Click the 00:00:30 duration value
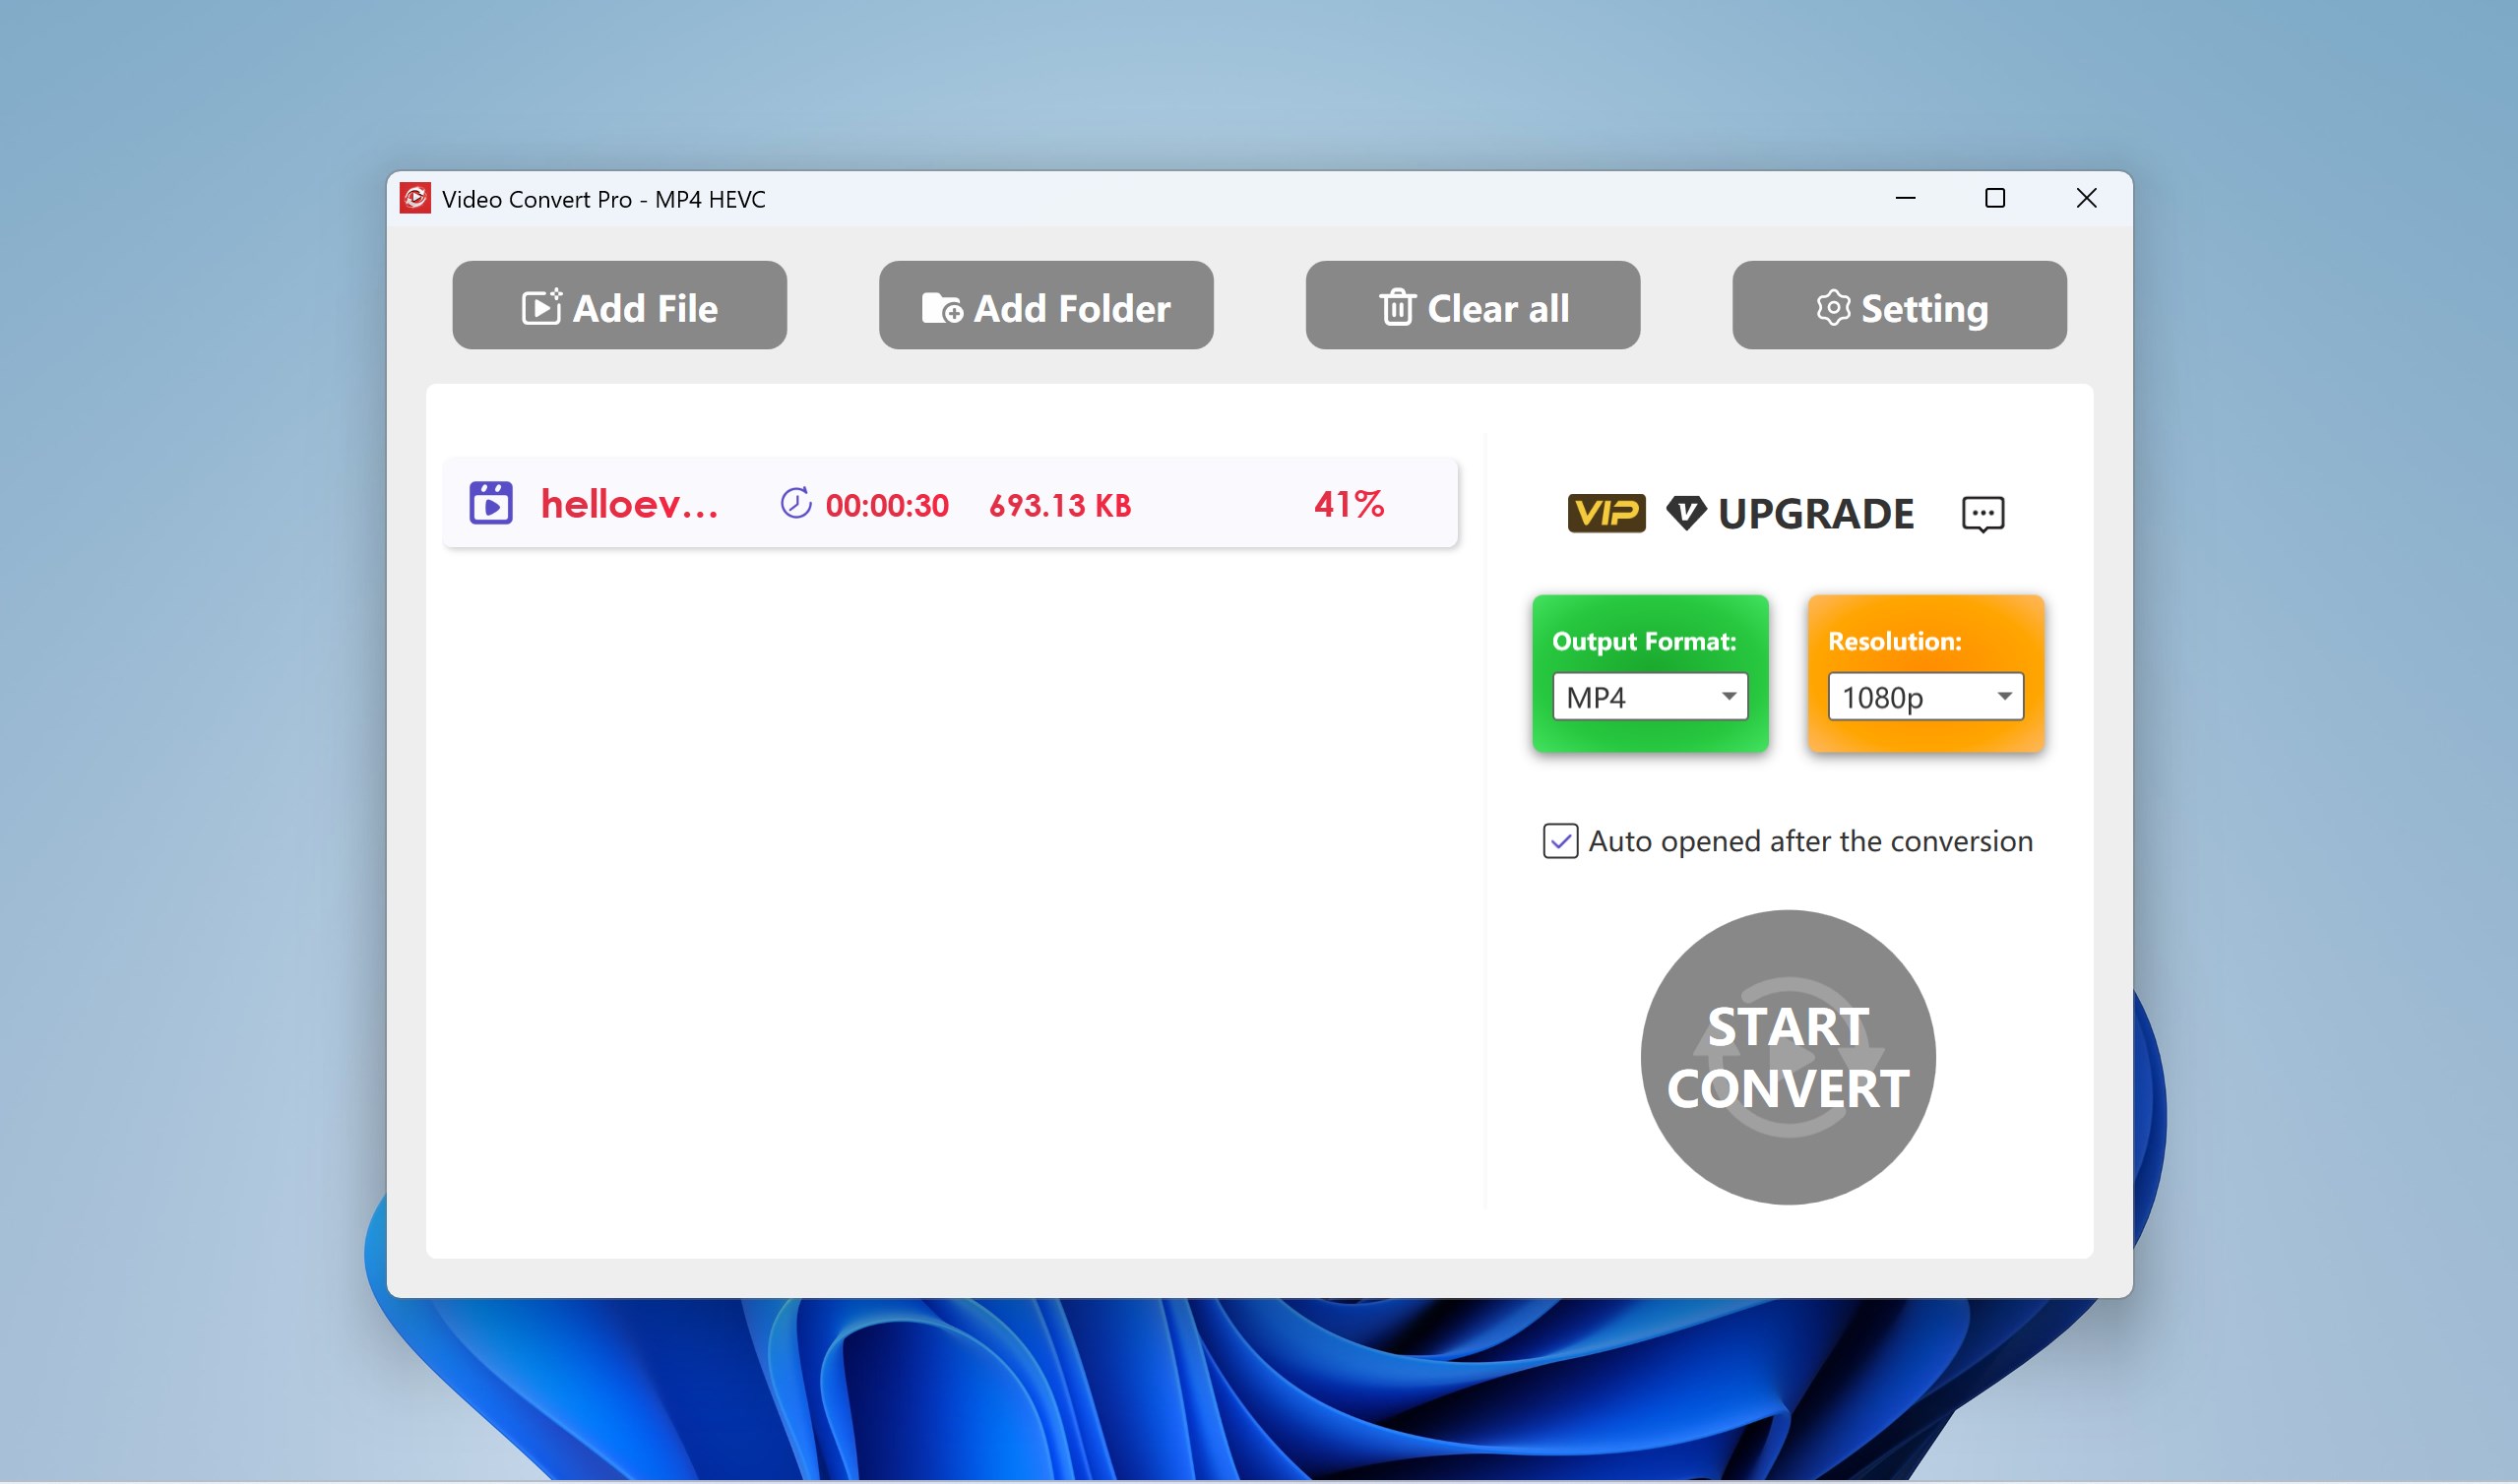 click(887, 506)
